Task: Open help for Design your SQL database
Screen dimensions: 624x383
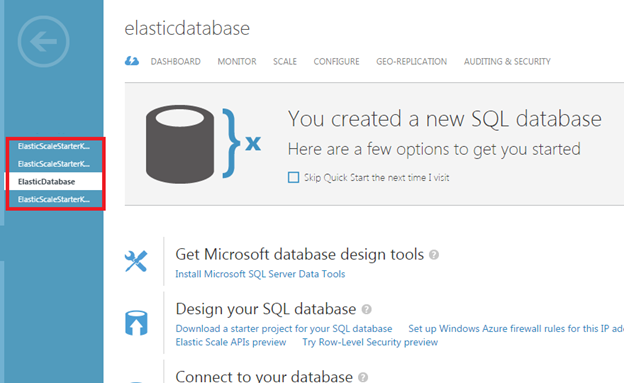Action: [367, 309]
